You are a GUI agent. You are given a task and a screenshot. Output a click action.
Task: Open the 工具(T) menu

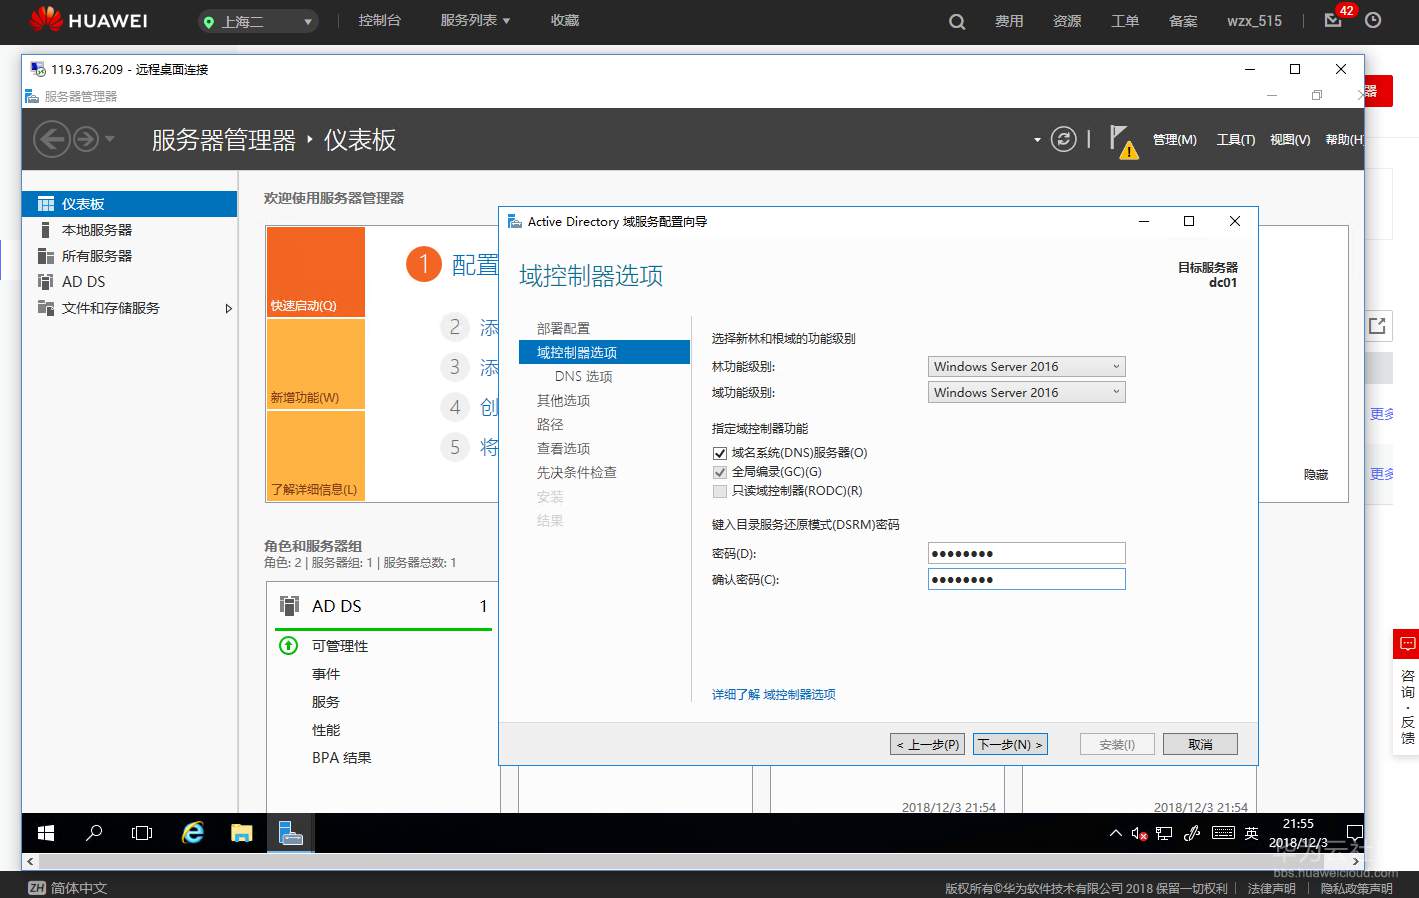[x=1235, y=140]
